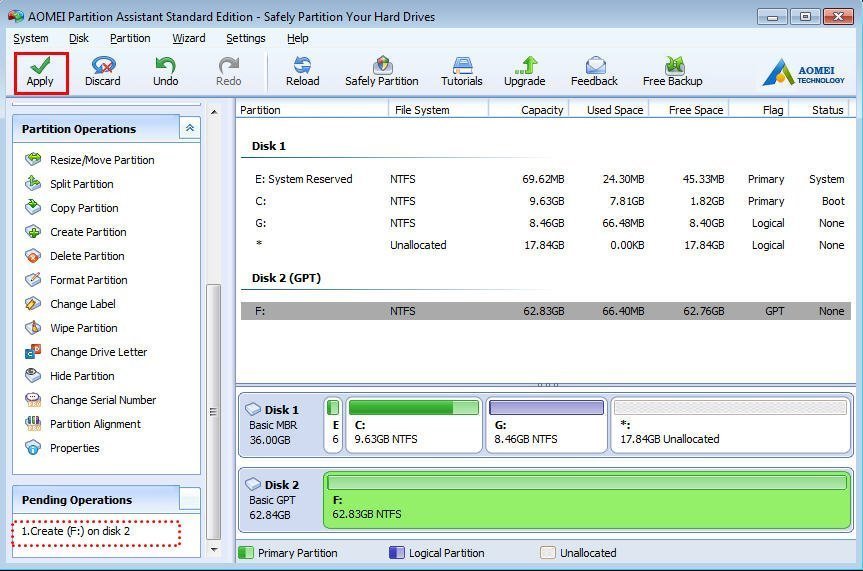
Task: Choose Change Label operation
Action: click(70, 304)
